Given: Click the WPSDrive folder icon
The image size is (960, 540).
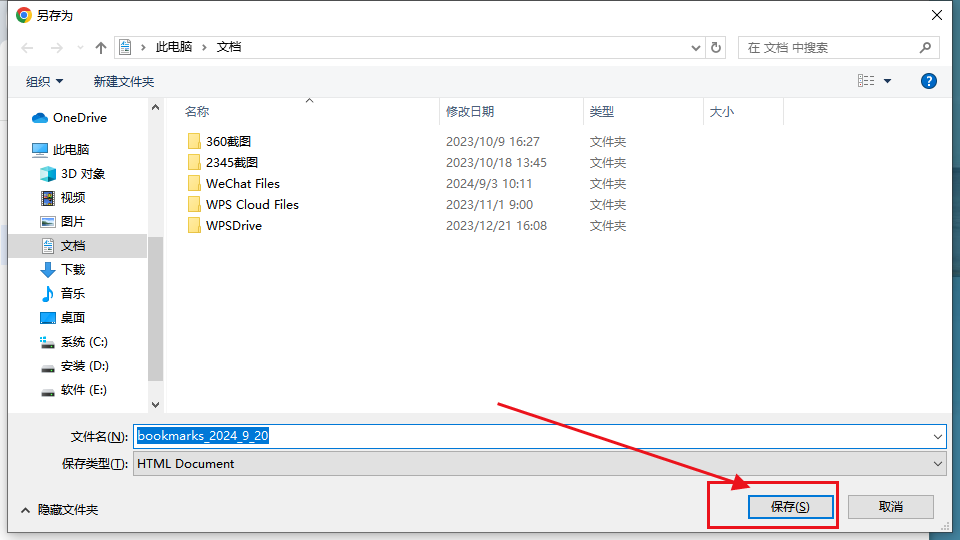Looking at the screenshot, I should coord(194,225).
